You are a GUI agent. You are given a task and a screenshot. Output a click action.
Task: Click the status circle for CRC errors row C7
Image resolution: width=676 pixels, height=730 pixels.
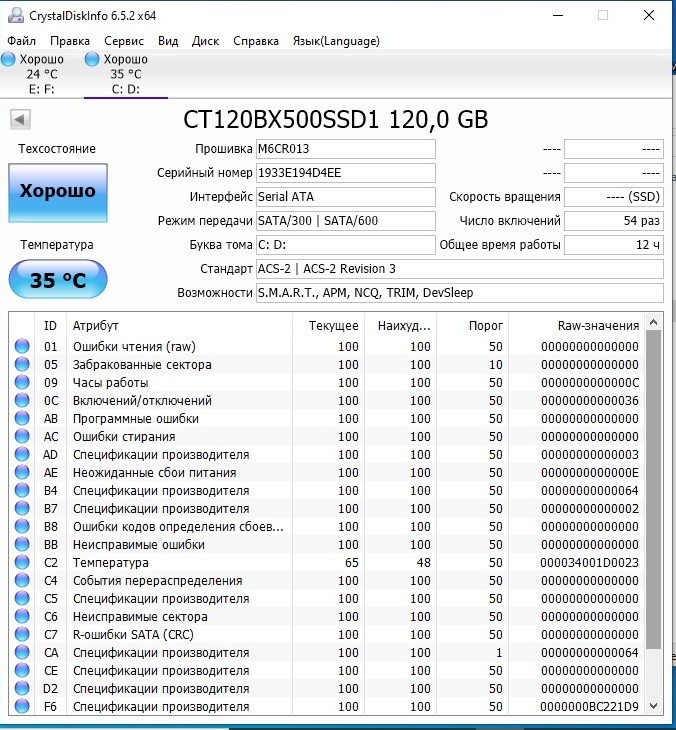(x=22, y=634)
